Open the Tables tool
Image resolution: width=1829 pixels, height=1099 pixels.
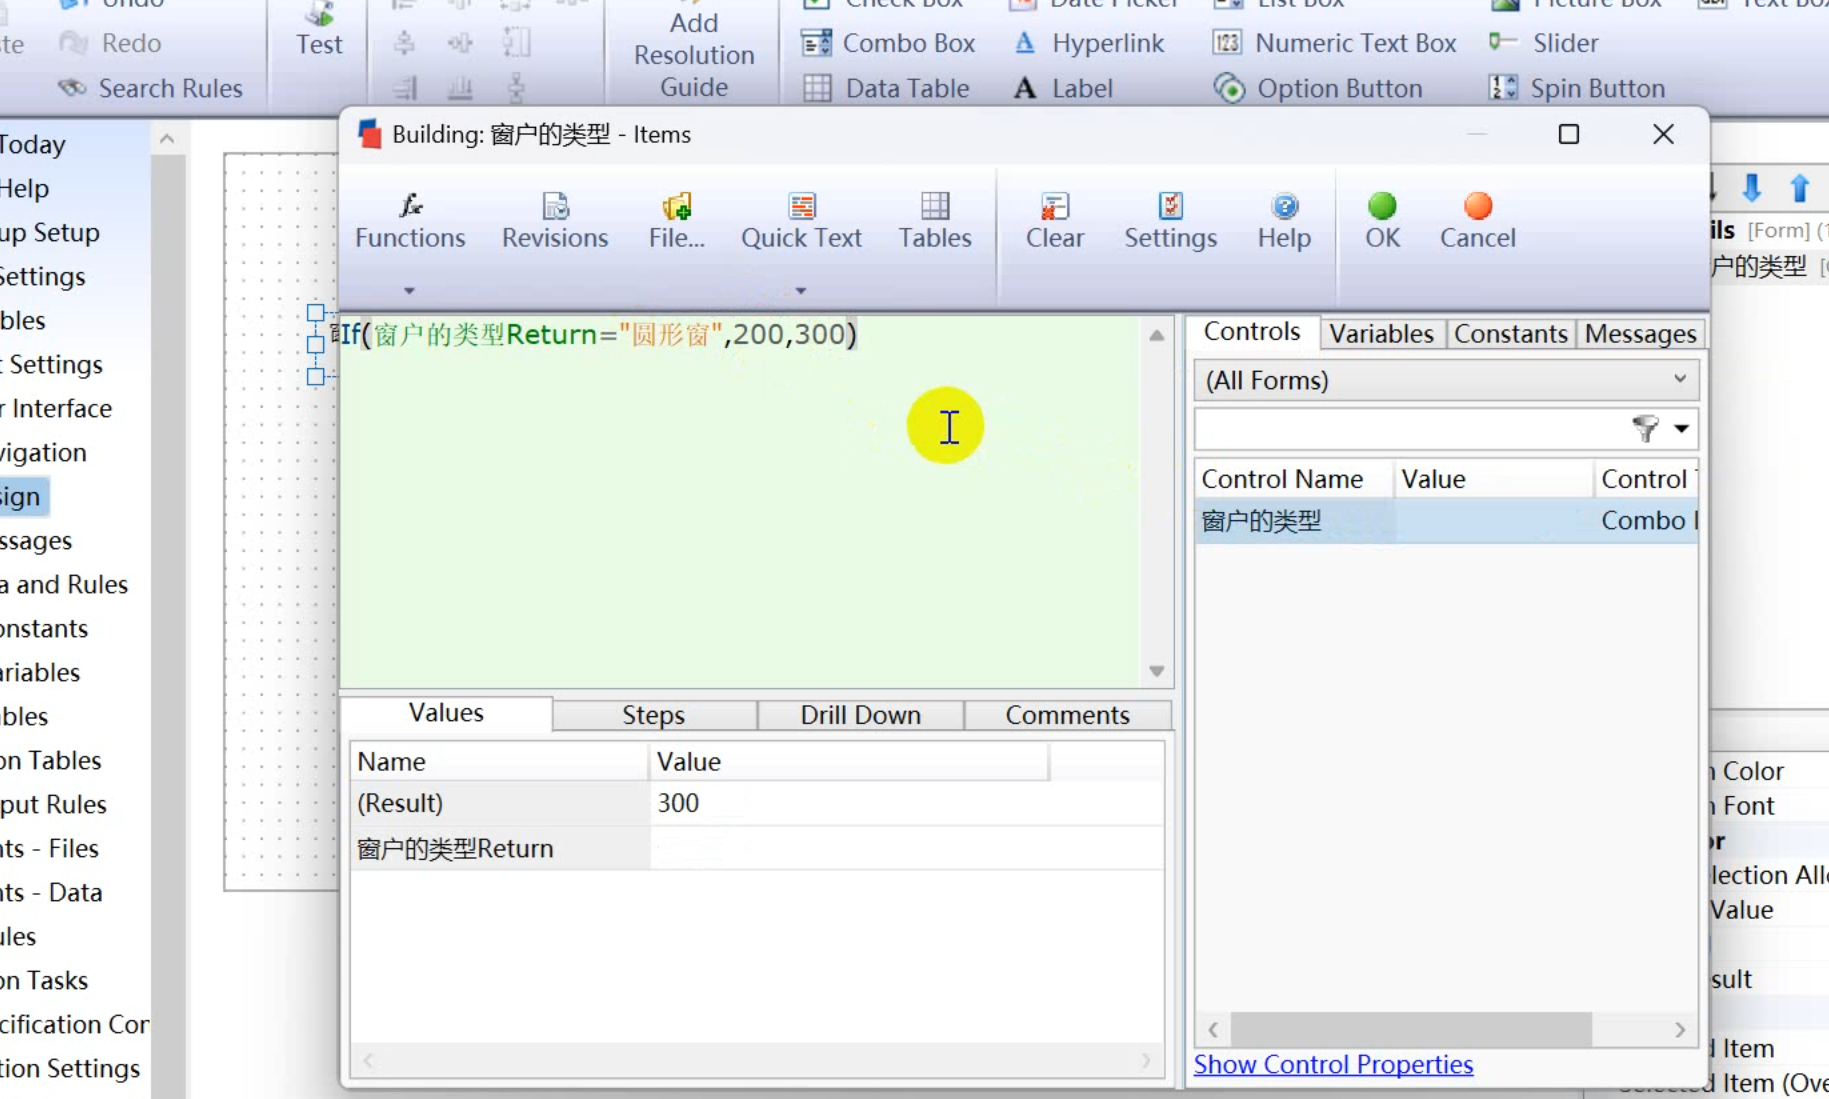click(934, 220)
